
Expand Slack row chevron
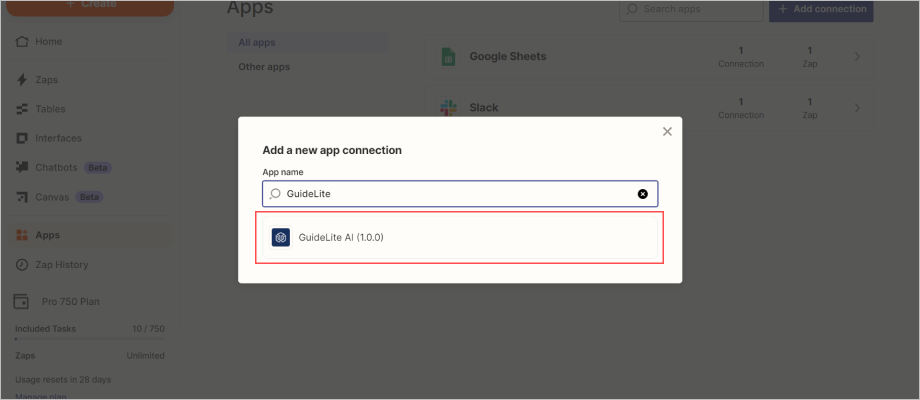pyautogui.click(x=857, y=108)
